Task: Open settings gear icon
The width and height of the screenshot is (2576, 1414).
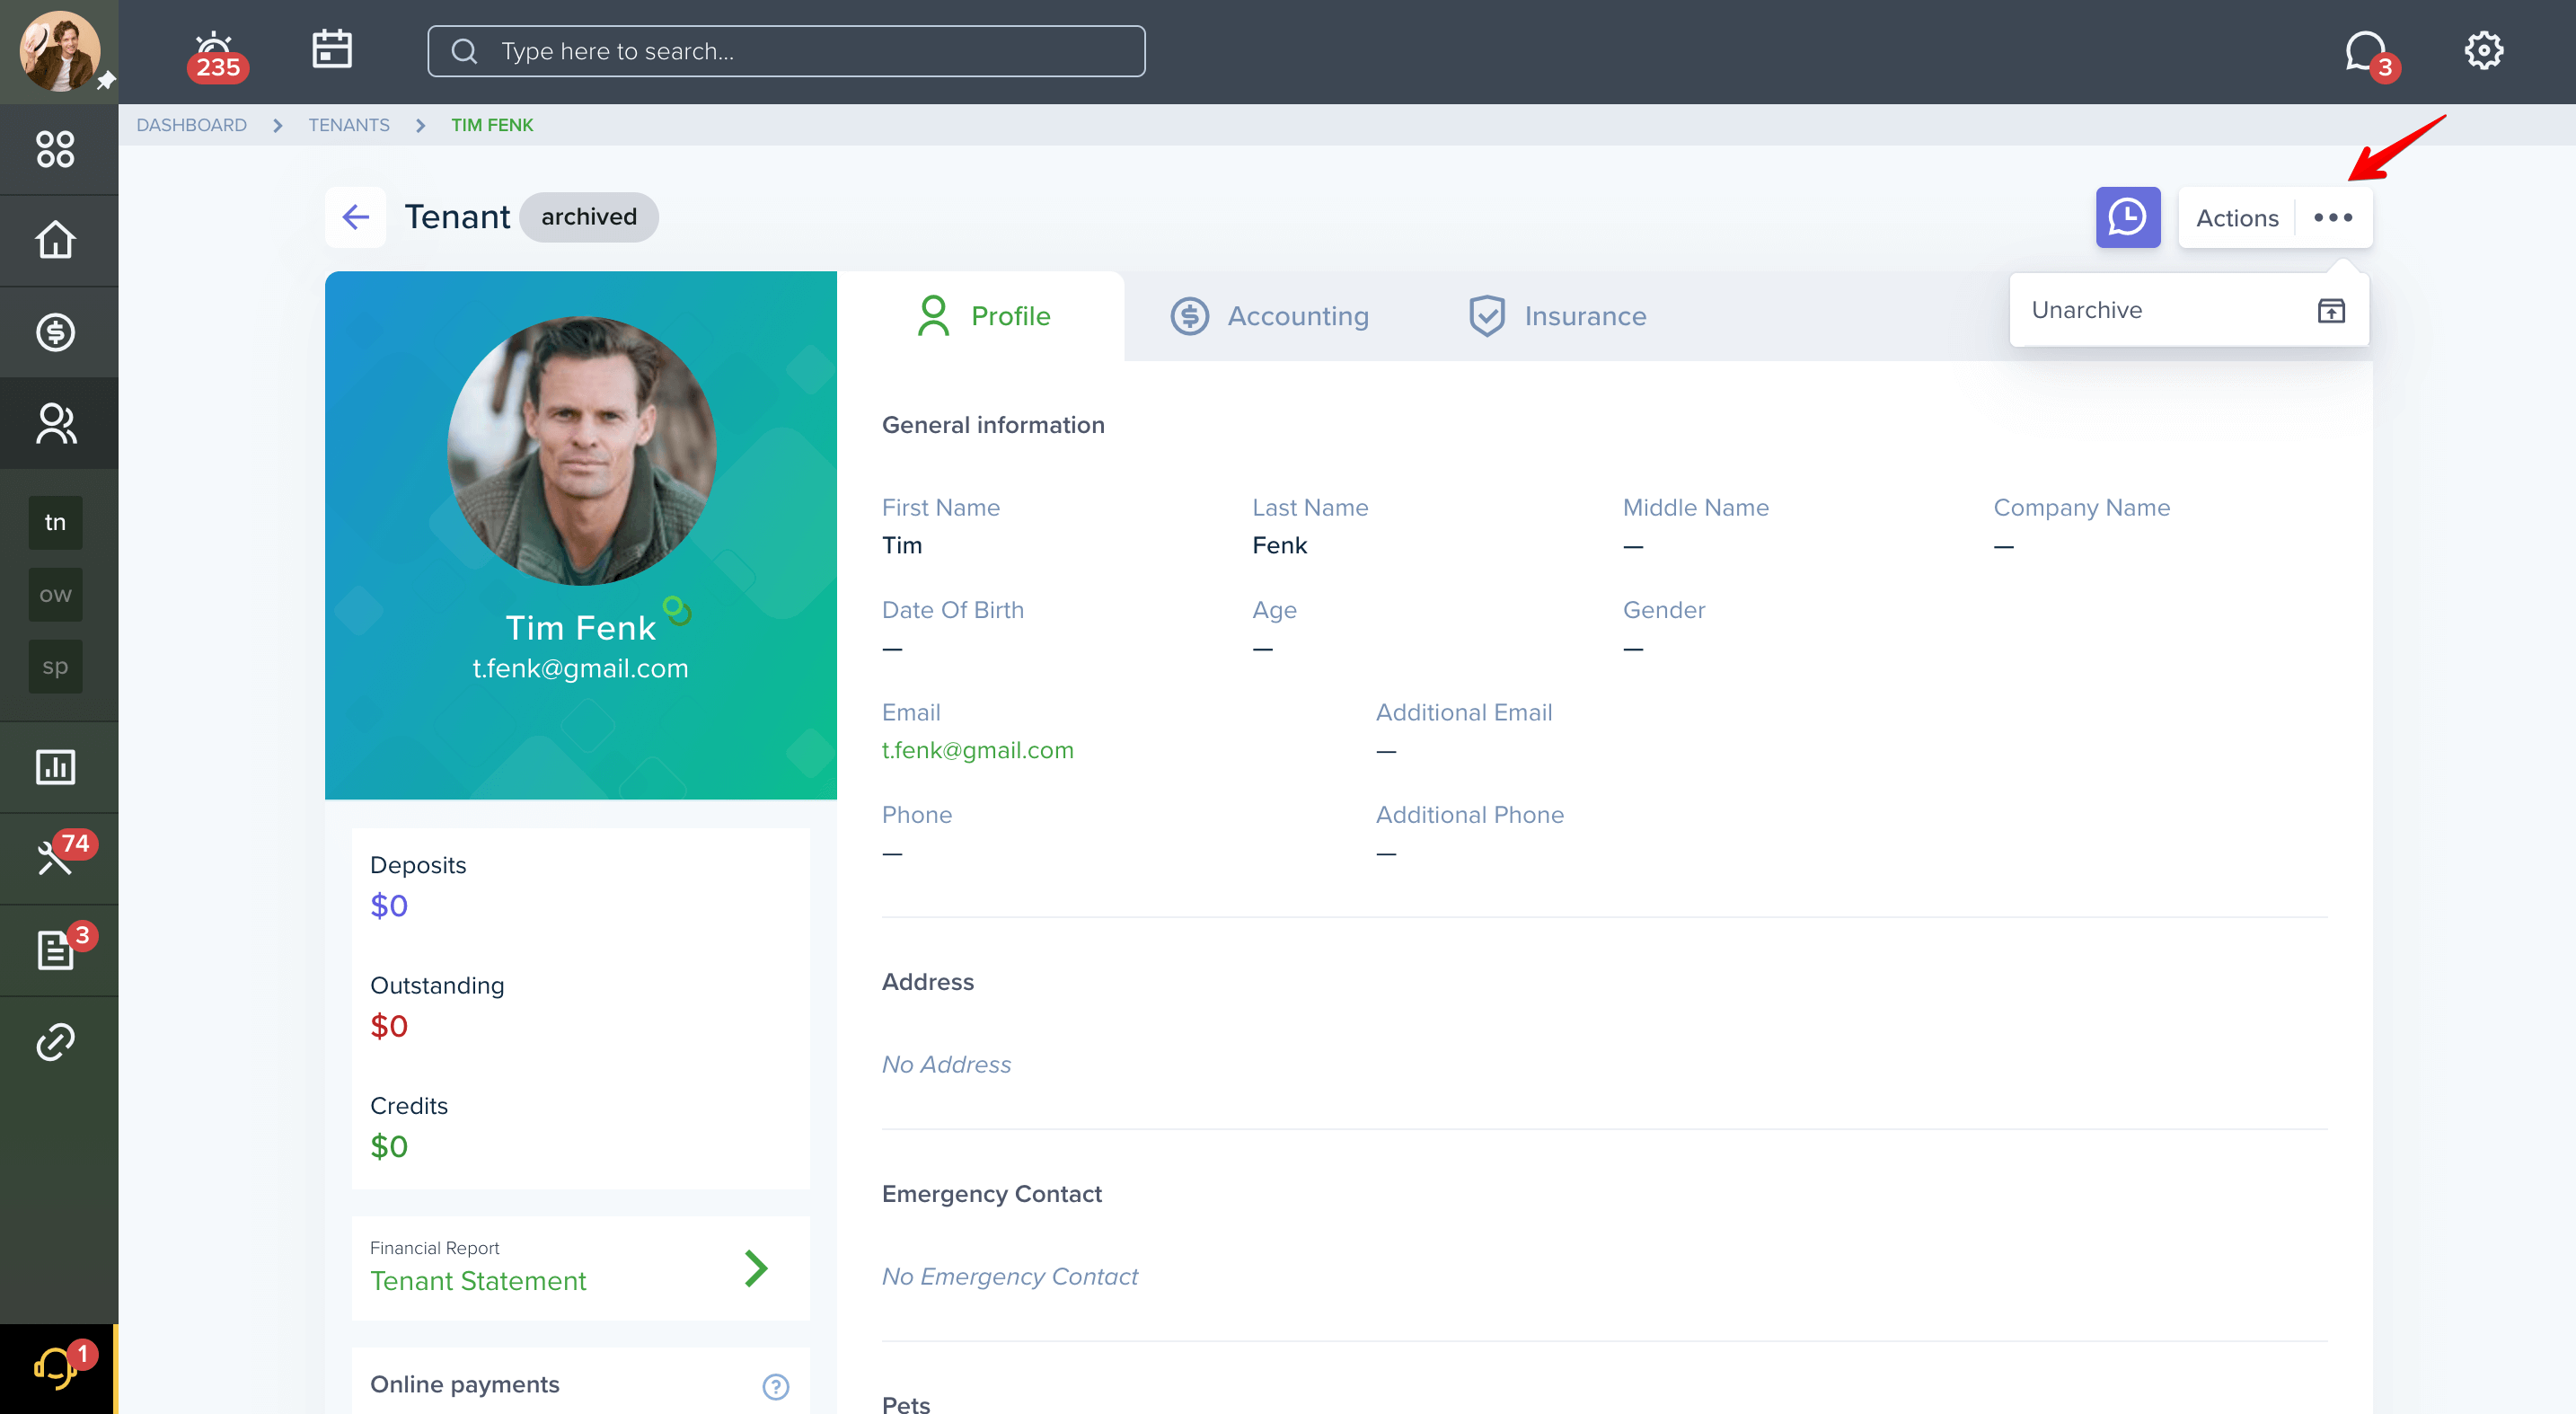Action: 2483,50
